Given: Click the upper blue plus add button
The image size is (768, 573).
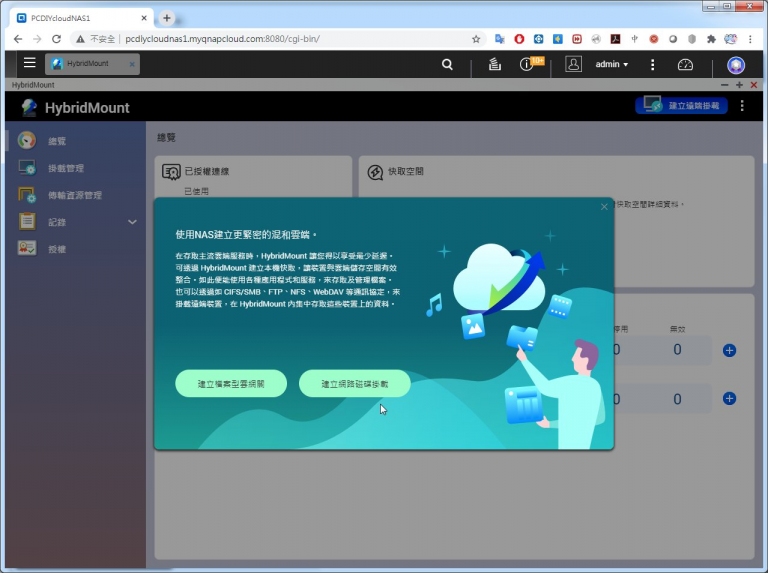Looking at the screenshot, I should [729, 350].
